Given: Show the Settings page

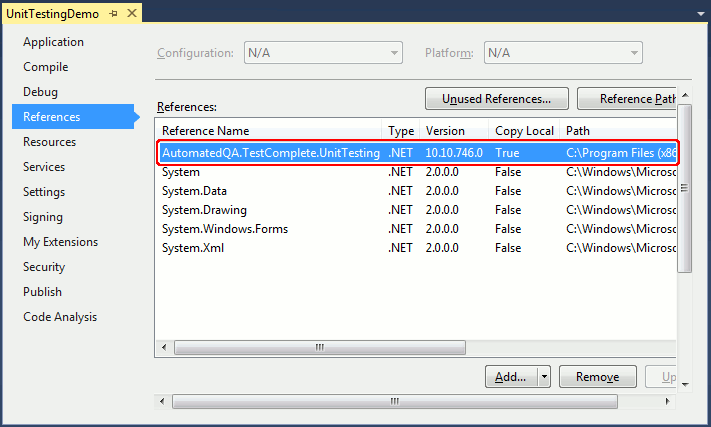Looking at the screenshot, I should (44, 192).
